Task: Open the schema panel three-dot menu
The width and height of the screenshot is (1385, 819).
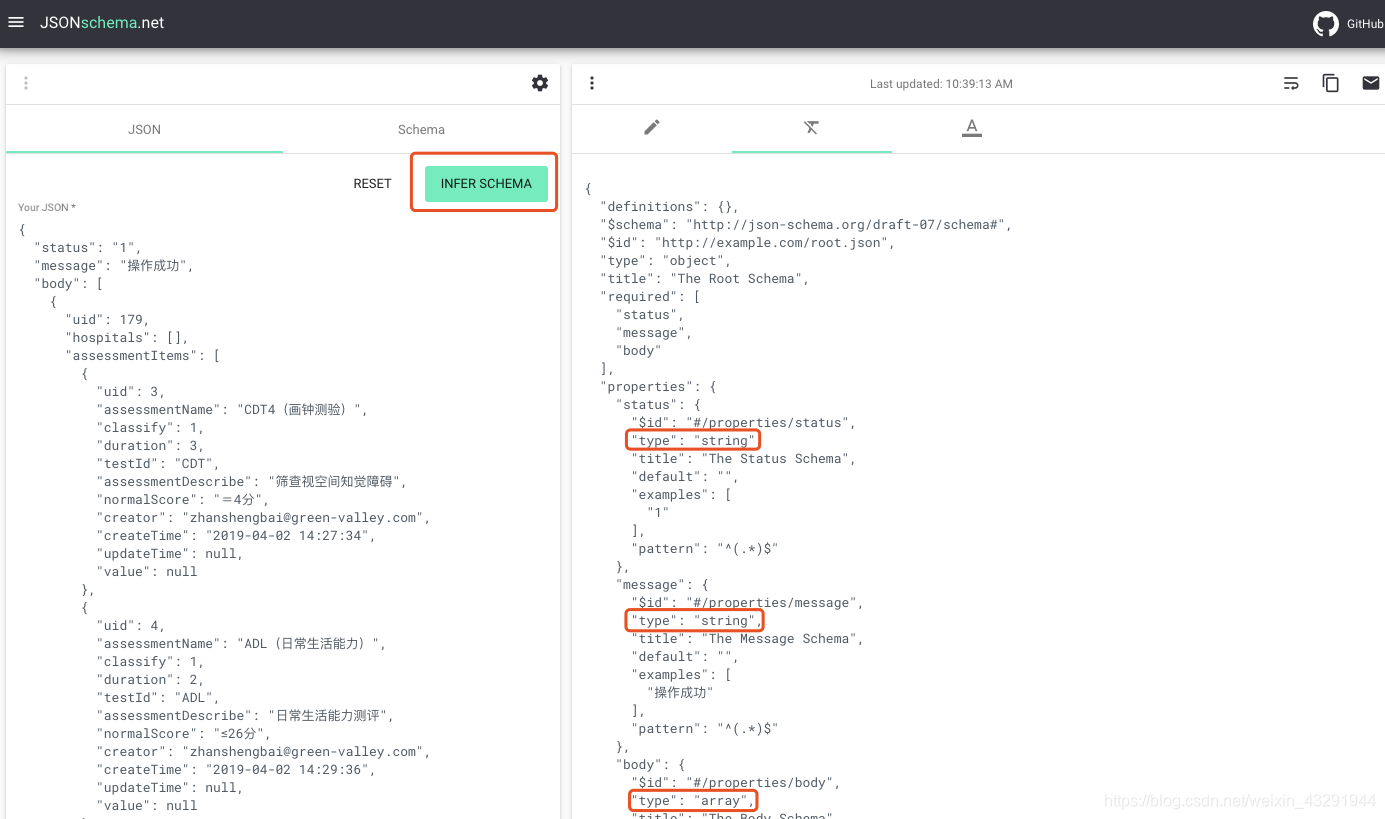Action: [592, 83]
